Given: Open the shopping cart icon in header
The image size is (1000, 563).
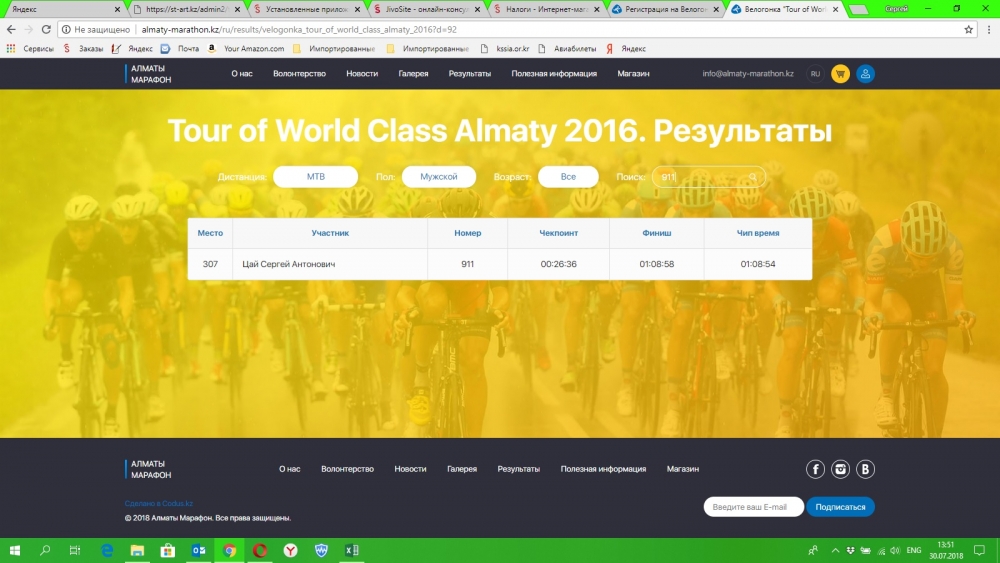Looking at the screenshot, I should [840, 74].
